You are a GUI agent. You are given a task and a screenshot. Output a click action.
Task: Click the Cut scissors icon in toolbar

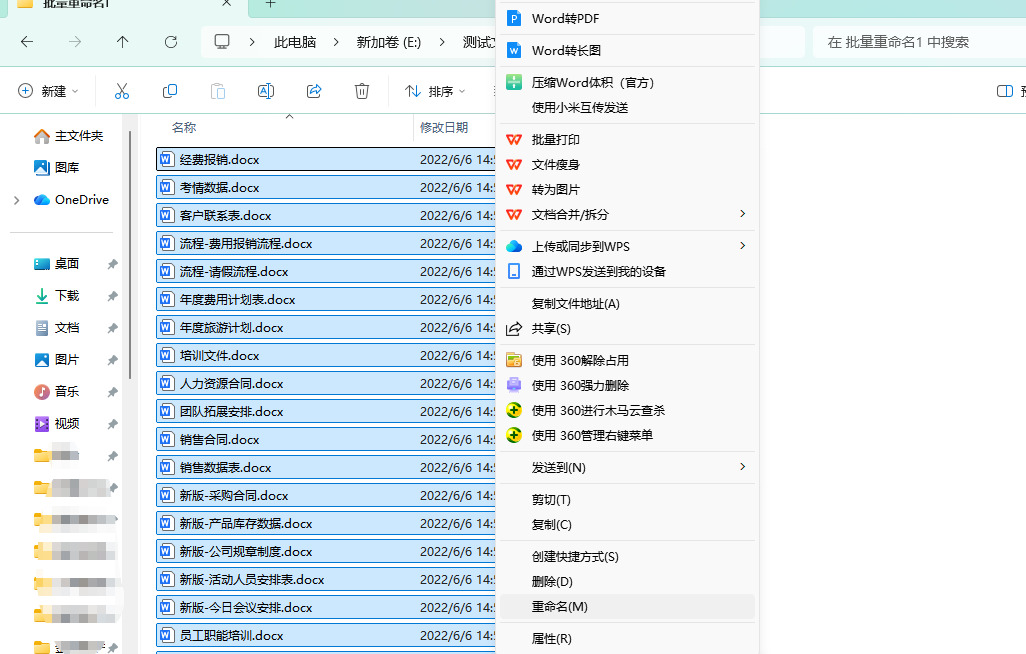(122, 91)
